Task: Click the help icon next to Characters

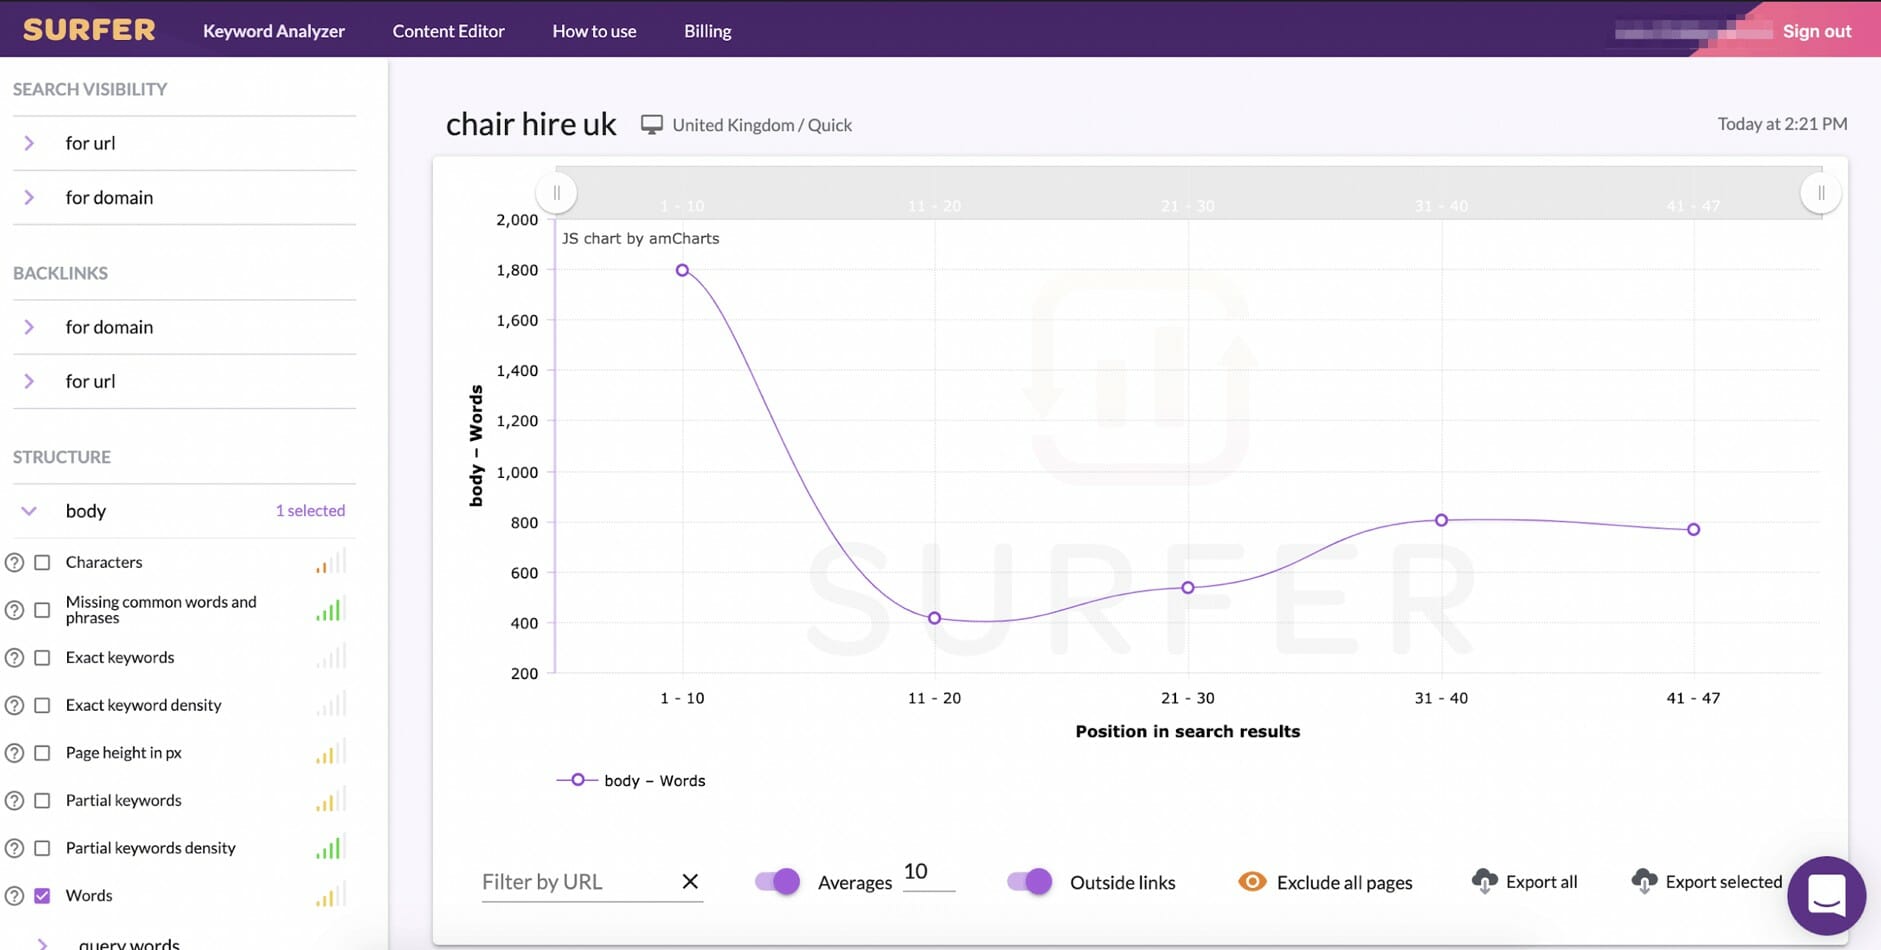Action: pos(14,562)
